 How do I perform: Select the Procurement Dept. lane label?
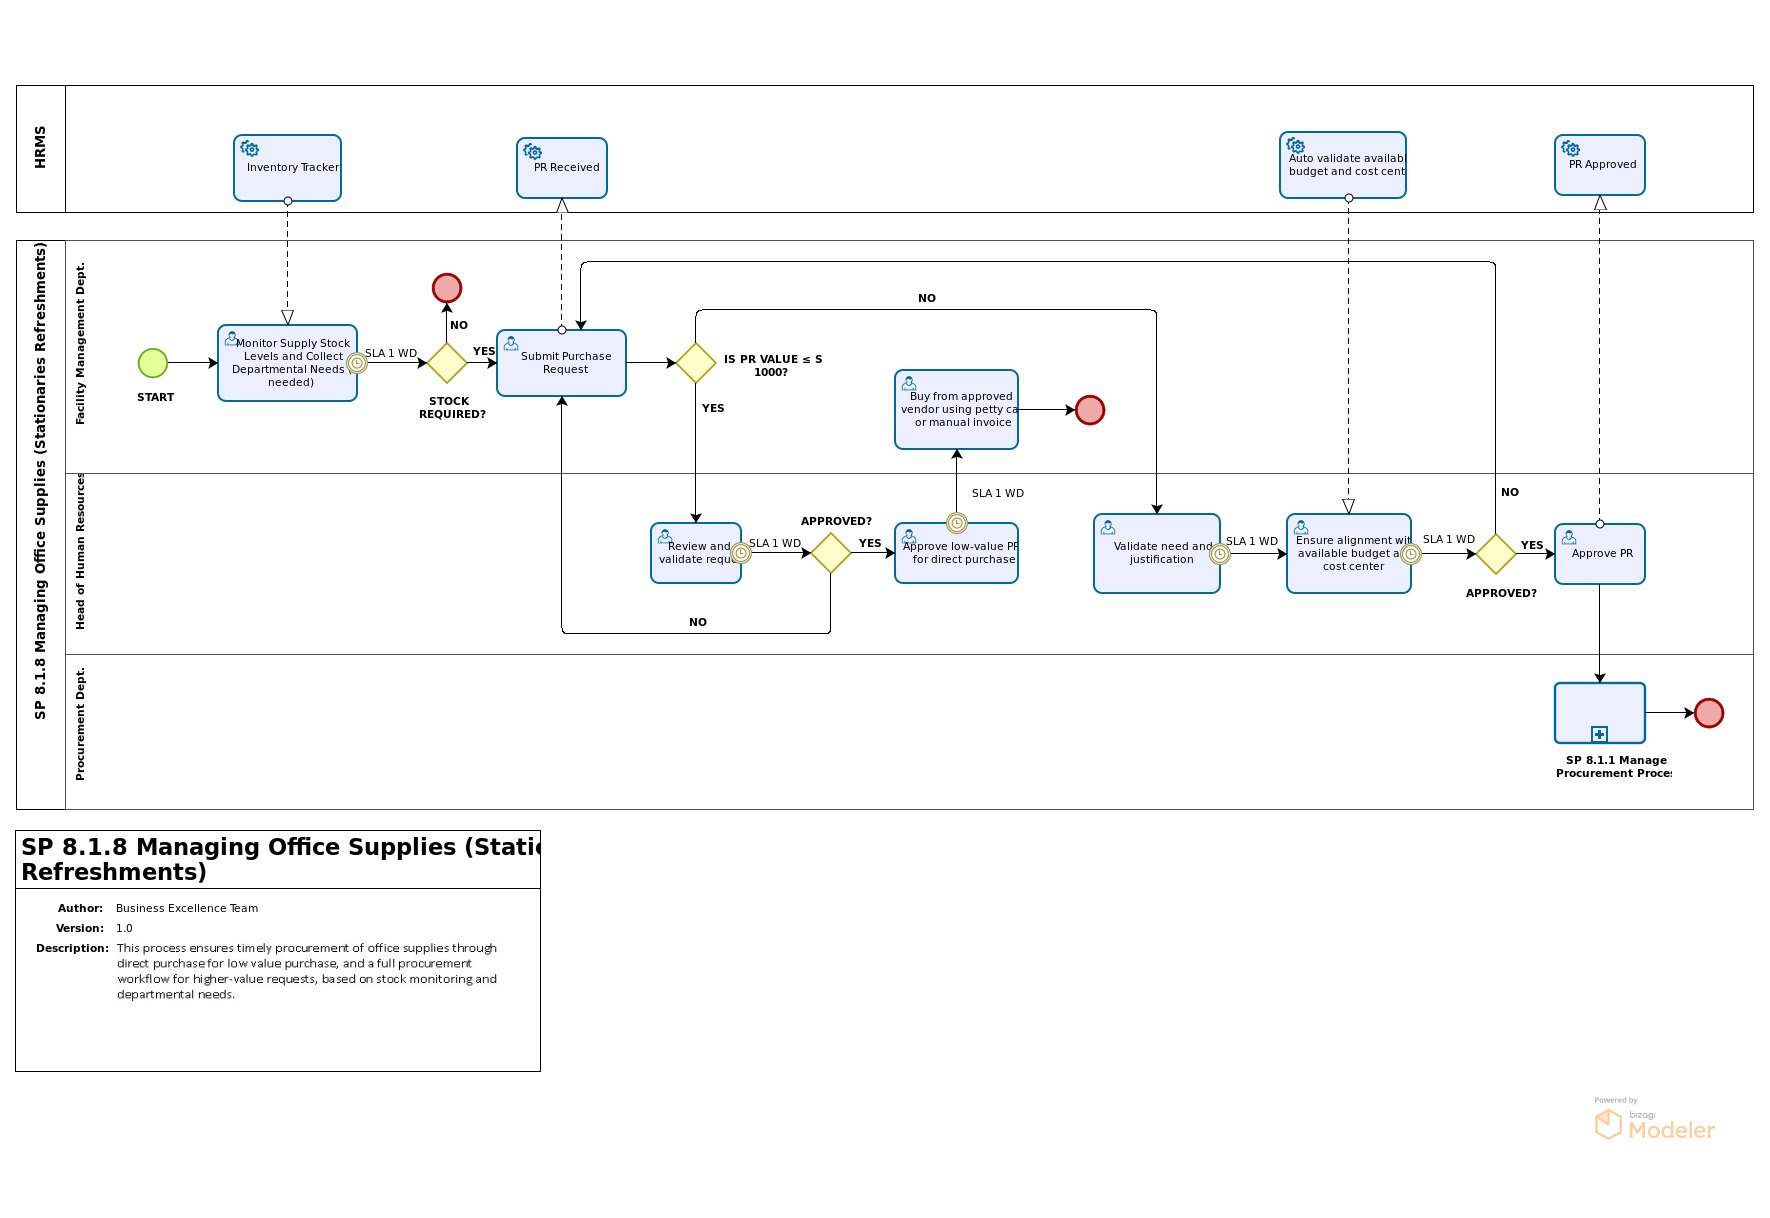coord(81,724)
